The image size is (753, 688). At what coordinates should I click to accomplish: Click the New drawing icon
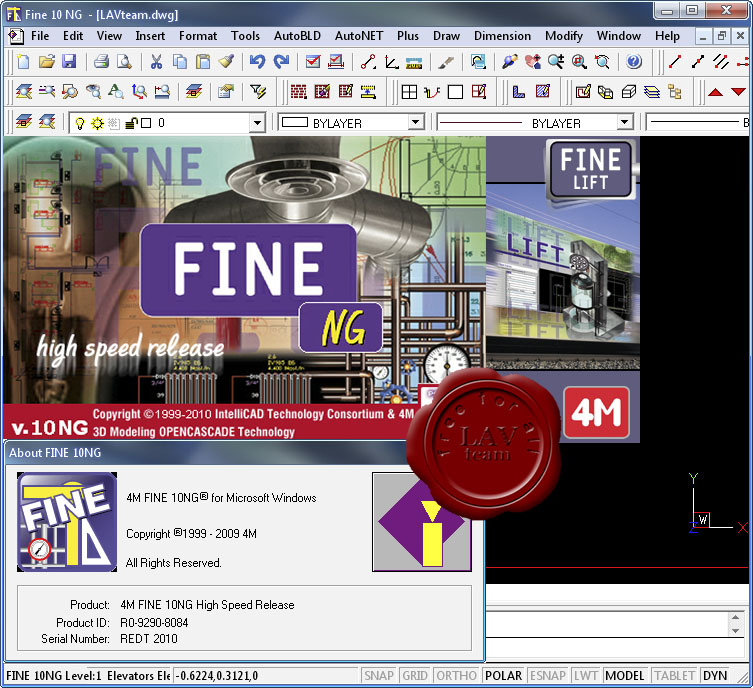click(x=23, y=61)
